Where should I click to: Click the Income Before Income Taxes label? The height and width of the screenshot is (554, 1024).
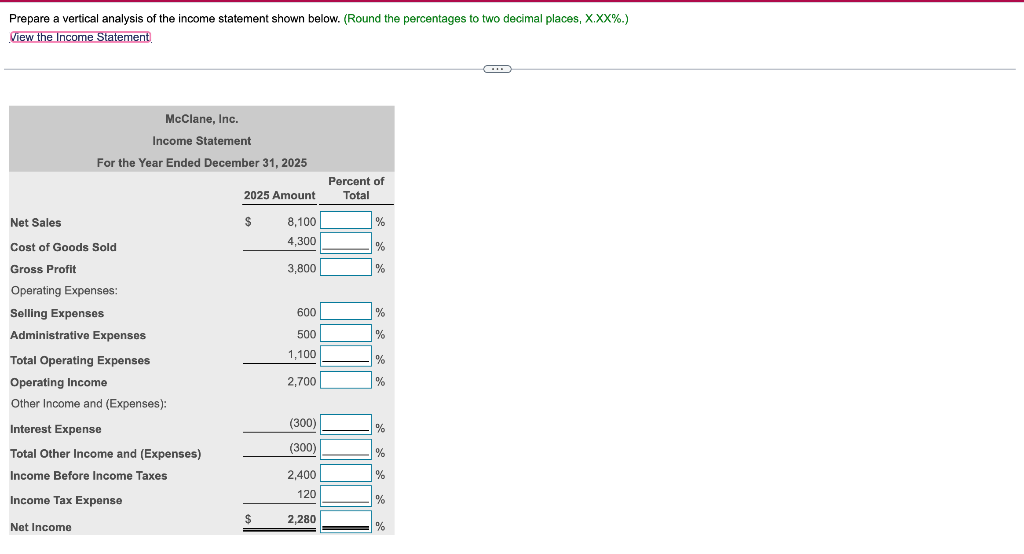(x=89, y=476)
